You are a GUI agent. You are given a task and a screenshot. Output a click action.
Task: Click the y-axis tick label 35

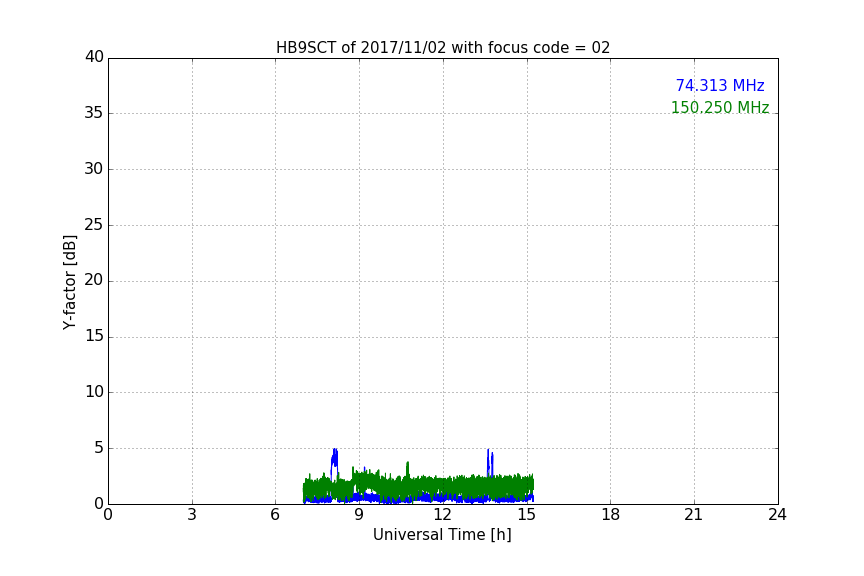point(94,113)
